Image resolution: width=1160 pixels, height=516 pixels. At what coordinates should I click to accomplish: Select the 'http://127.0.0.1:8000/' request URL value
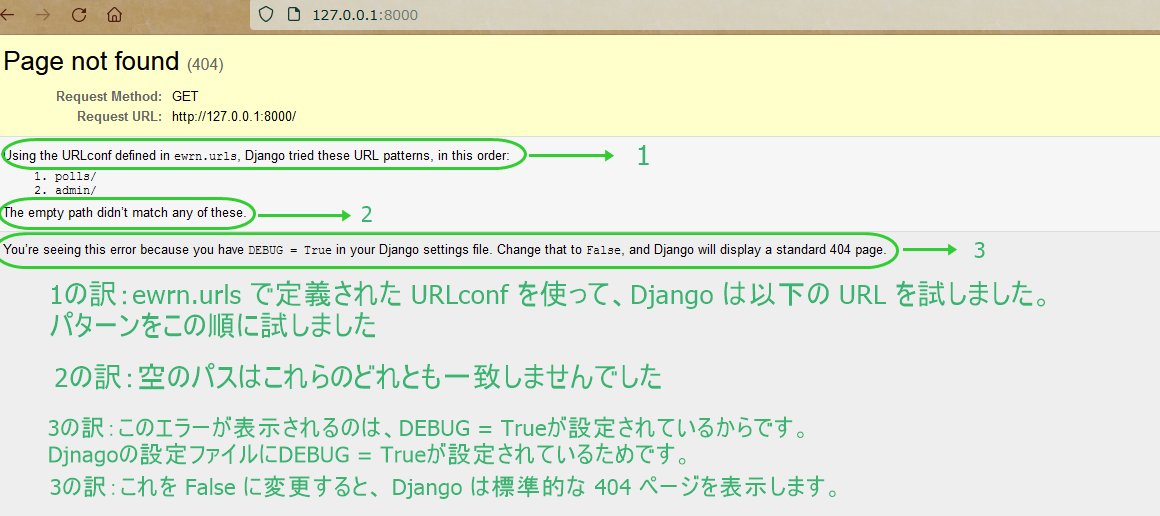234,116
